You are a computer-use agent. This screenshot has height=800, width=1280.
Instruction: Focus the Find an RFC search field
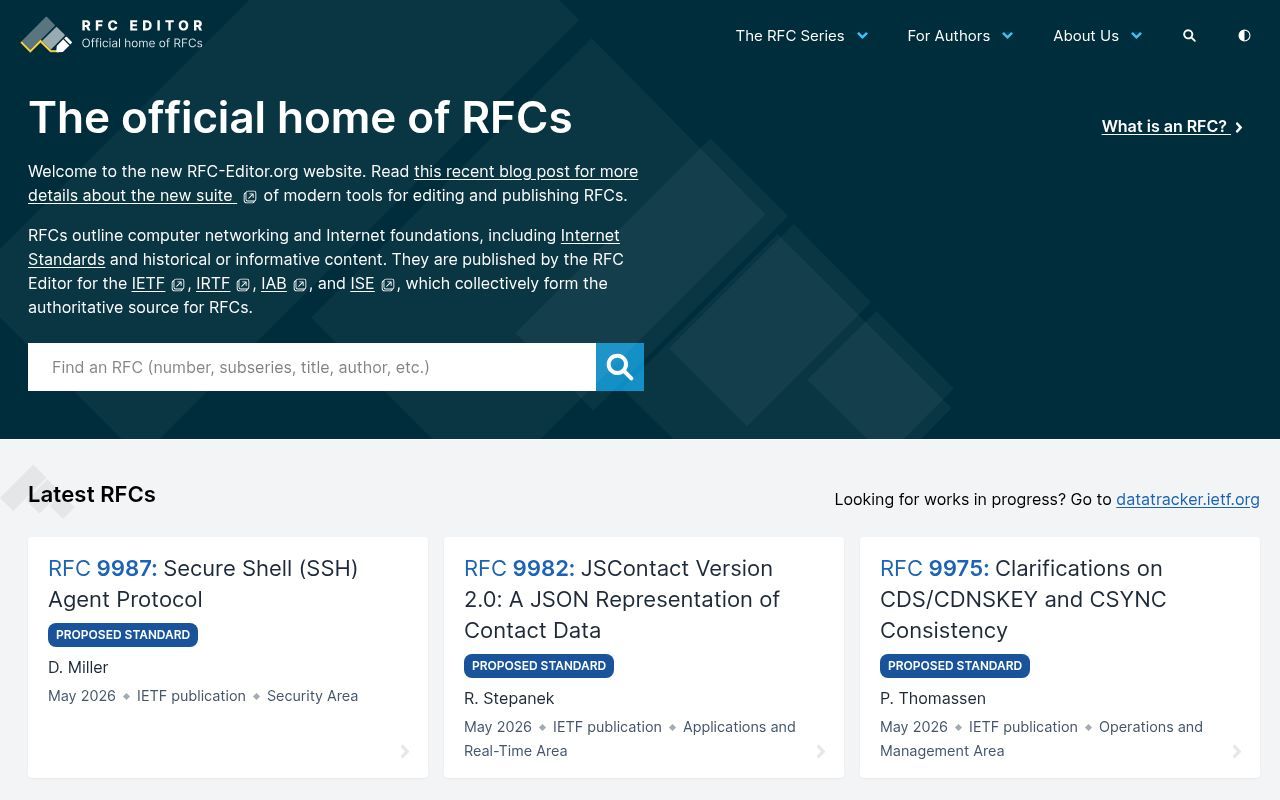(x=312, y=367)
